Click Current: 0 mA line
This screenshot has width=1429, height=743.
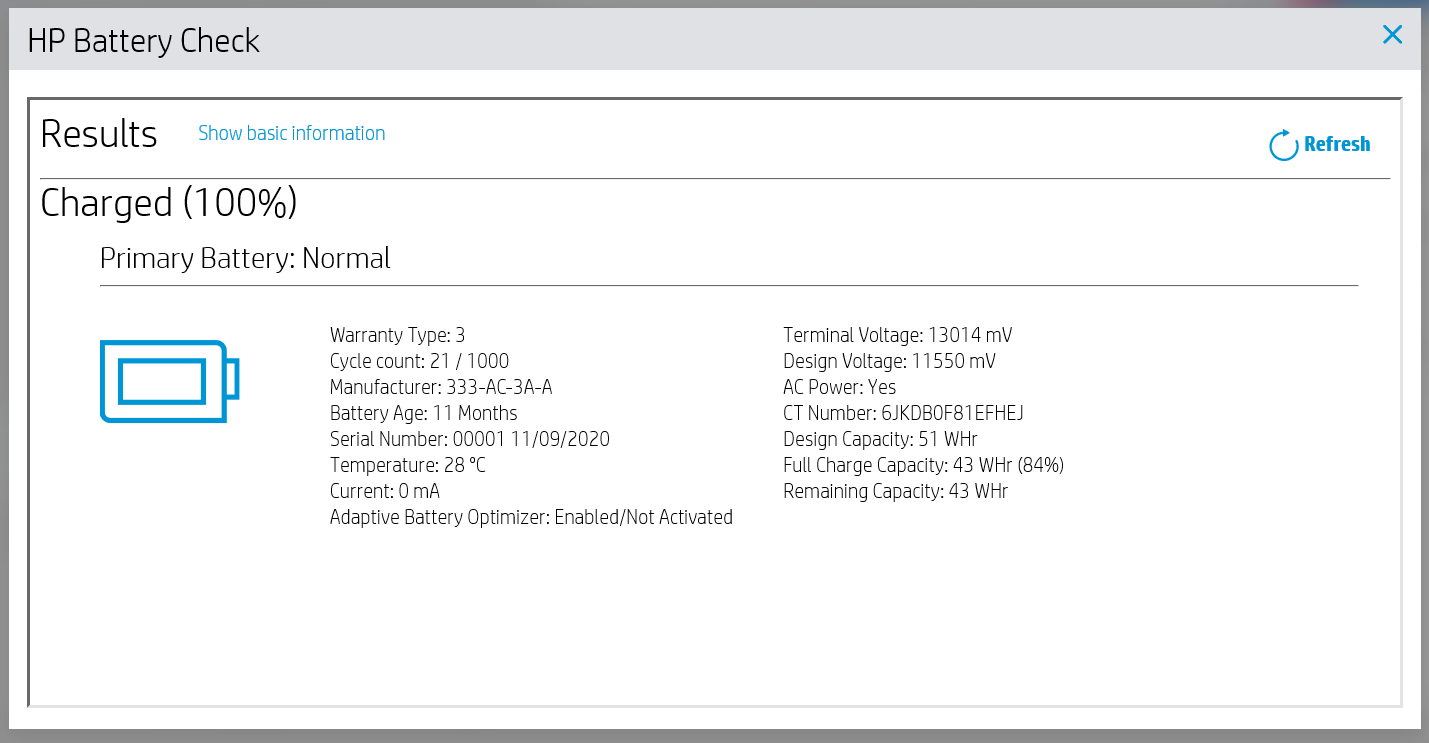click(x=385, y=491)
